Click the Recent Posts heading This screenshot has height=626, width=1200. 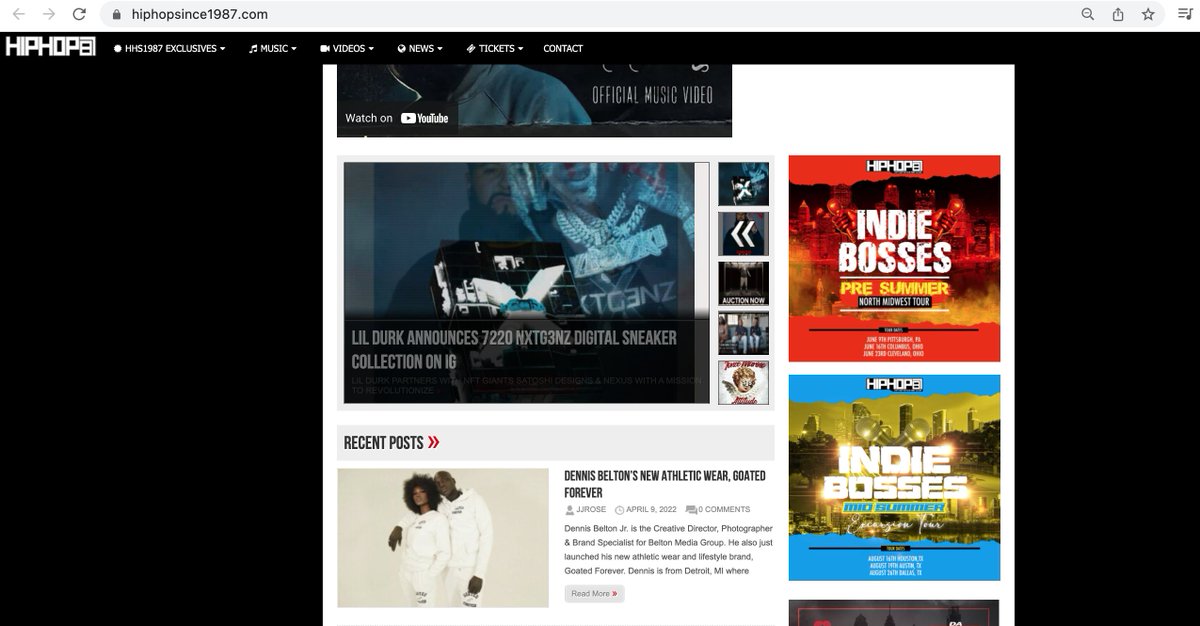tap(391, 443)
